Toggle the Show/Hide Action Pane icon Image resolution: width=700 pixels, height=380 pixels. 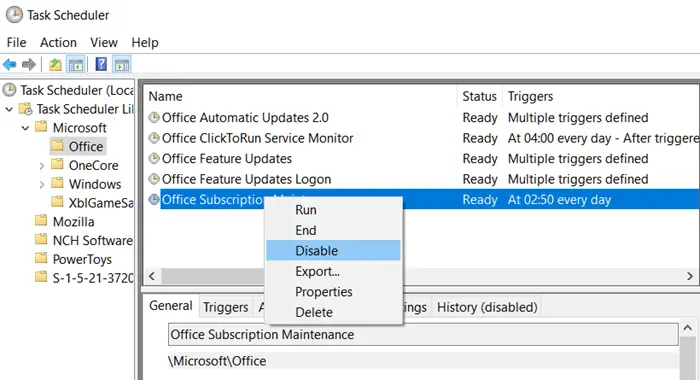pos(121,65)
